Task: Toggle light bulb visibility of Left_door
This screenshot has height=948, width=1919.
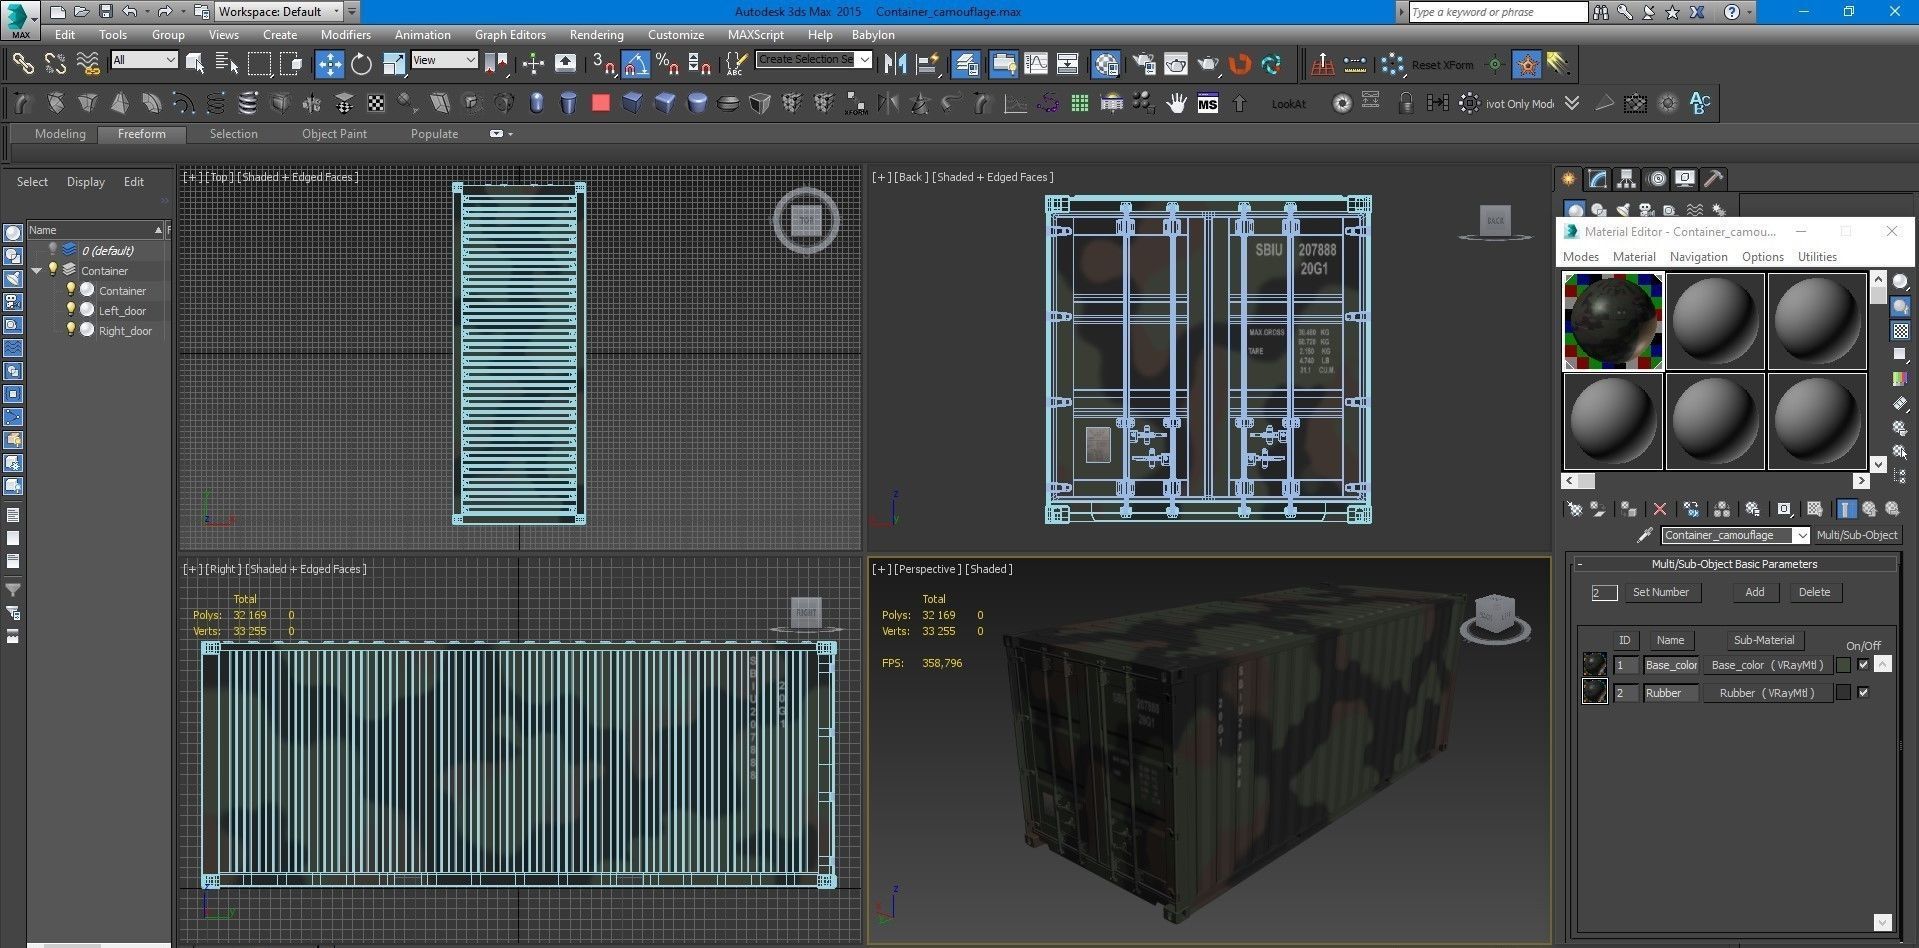Action: (70, 310)
